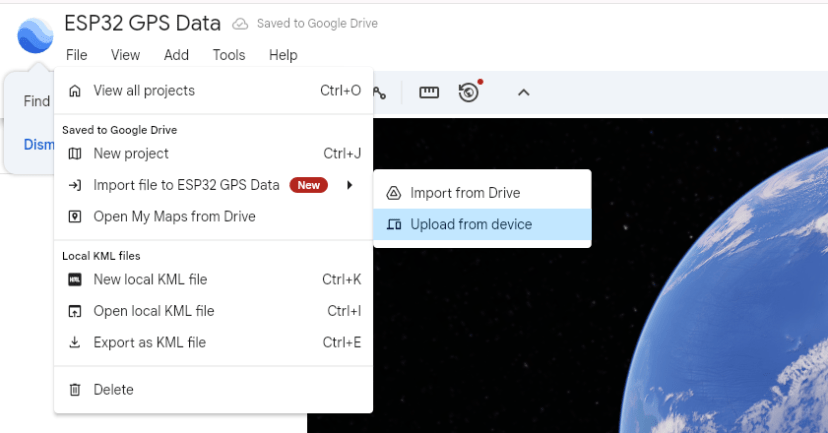Click the partially hidden path drawing tool
The width and height of the screenshot is (828, 433).
(380, 92)
